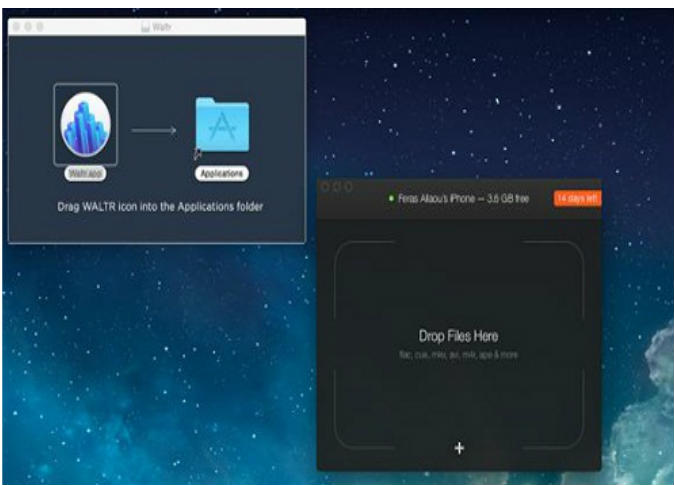The image size is (674, 485).
Task: Click the Waltr.app file name label
Action: (85, 173)
